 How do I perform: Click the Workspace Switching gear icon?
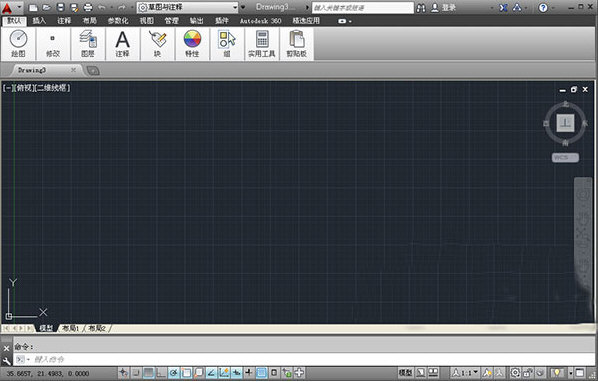pos(515,373)
